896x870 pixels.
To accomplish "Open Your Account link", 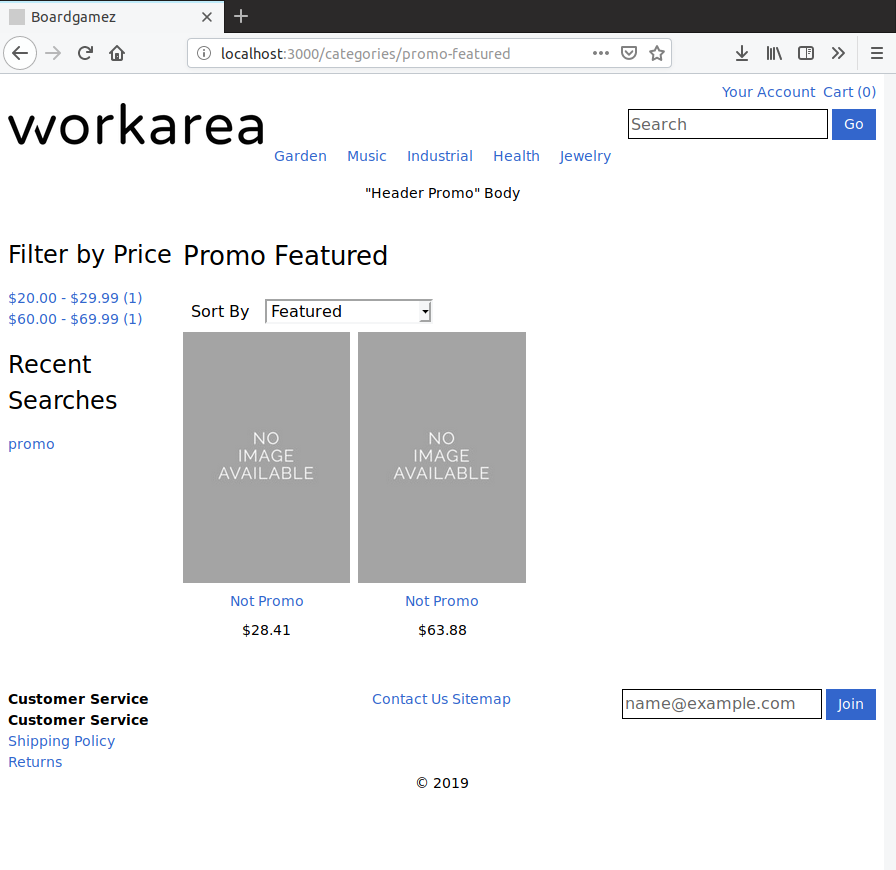I will [x=768, y=92].
